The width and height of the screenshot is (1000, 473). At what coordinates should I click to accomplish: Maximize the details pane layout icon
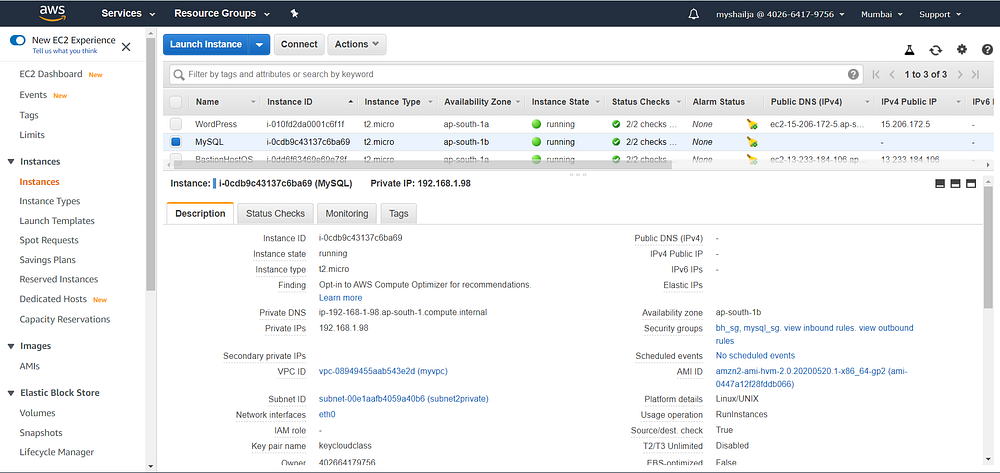[x=971, y=184]
